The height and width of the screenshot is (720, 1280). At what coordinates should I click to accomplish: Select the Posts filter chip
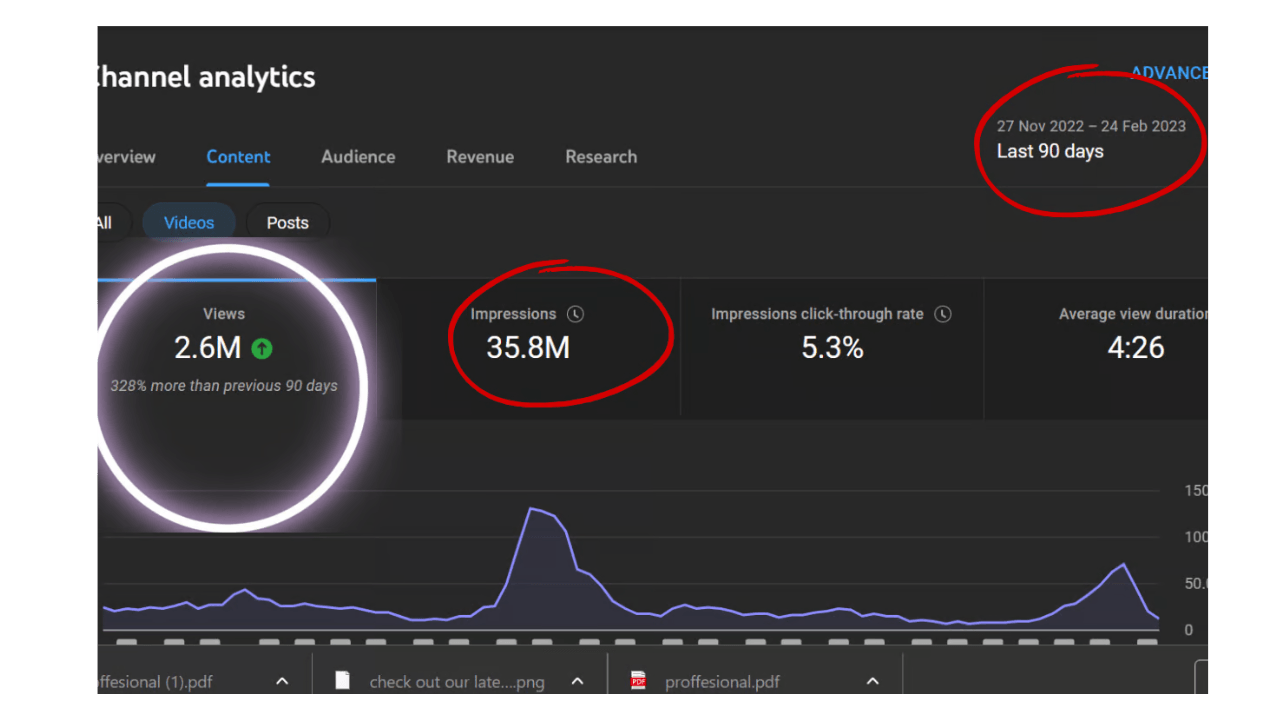pos(287,223)
